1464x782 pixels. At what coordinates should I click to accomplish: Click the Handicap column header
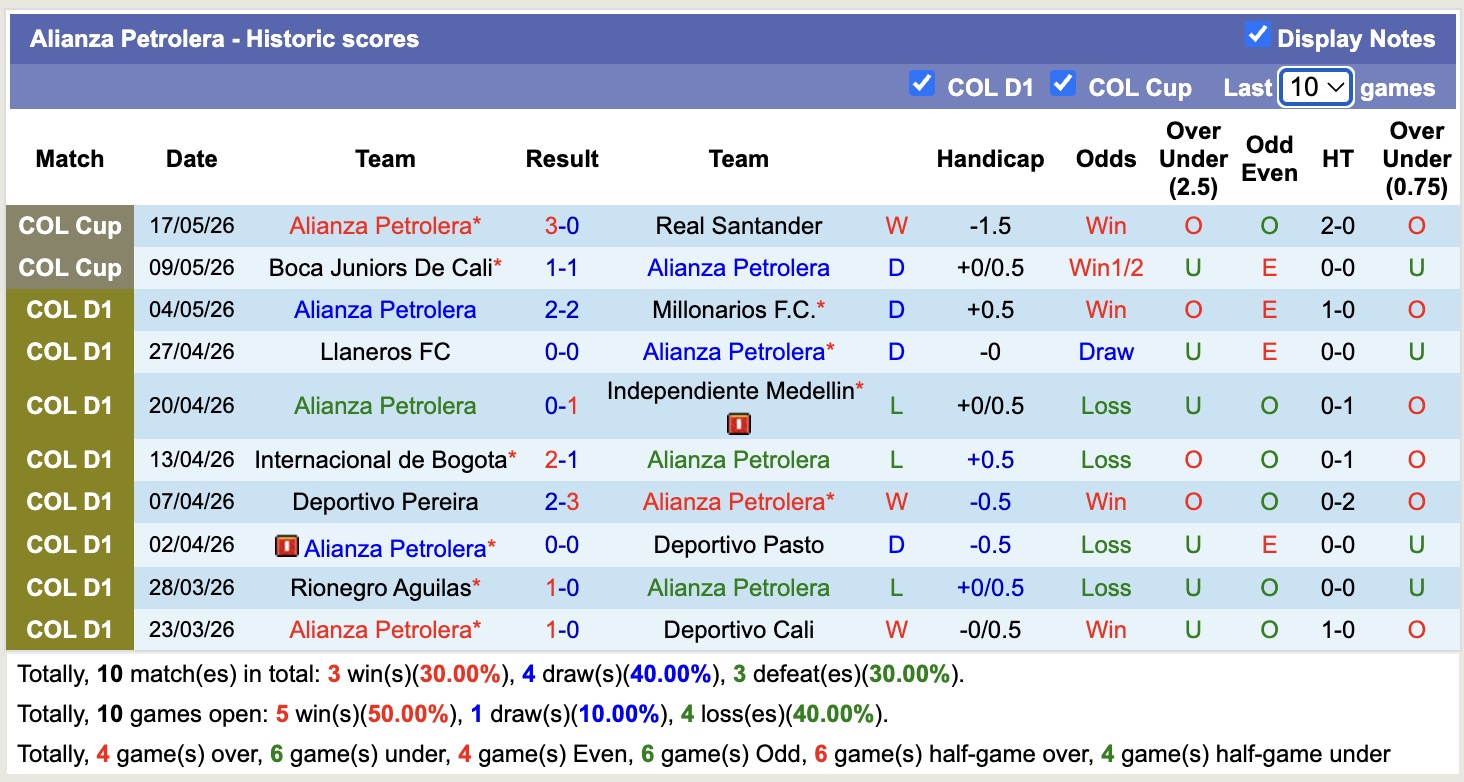coord(990,159)
